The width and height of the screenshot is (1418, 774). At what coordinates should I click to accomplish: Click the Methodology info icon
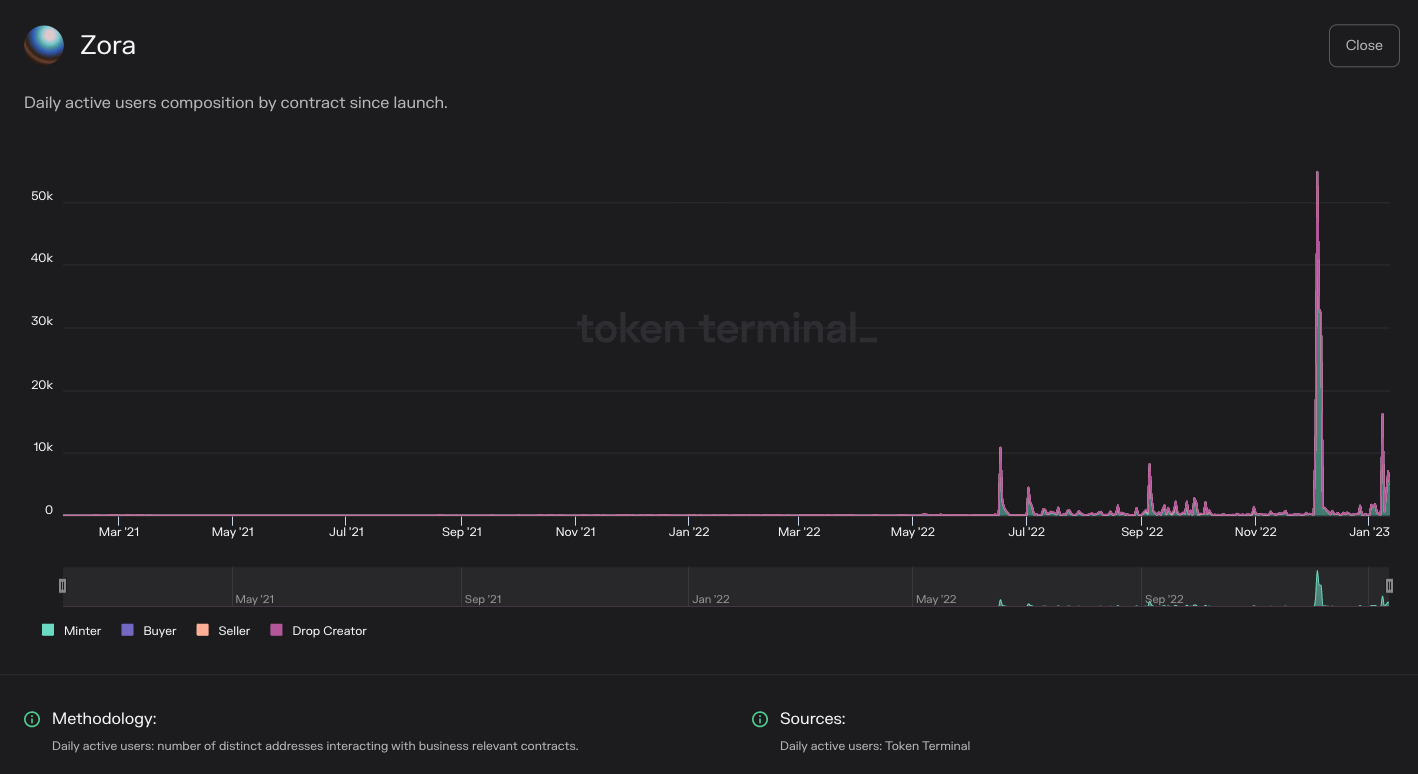point(30,719)
